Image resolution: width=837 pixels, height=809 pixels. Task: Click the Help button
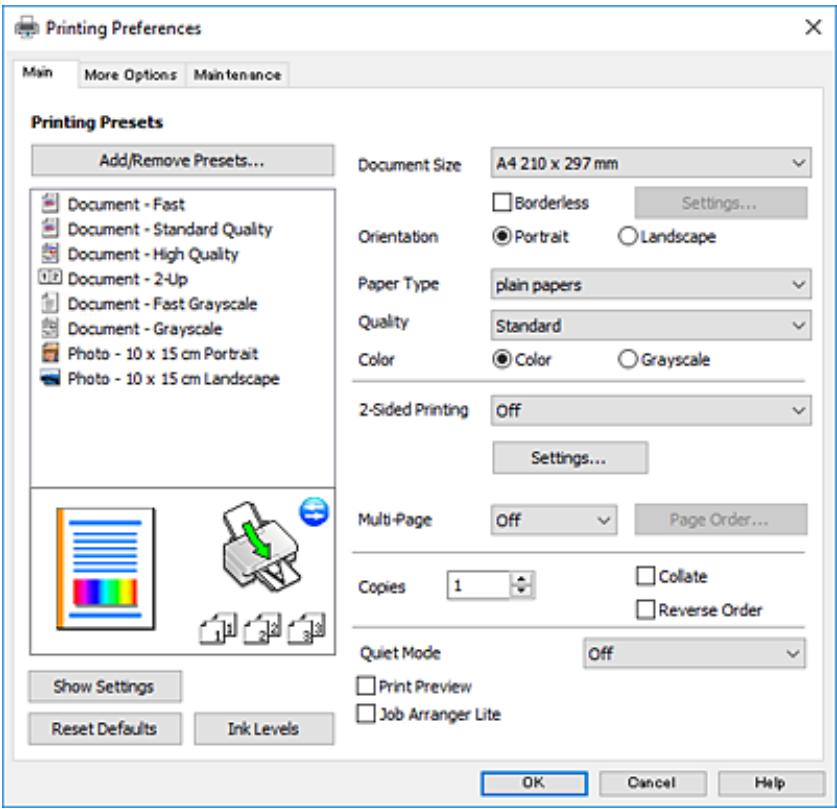(770, 783)
